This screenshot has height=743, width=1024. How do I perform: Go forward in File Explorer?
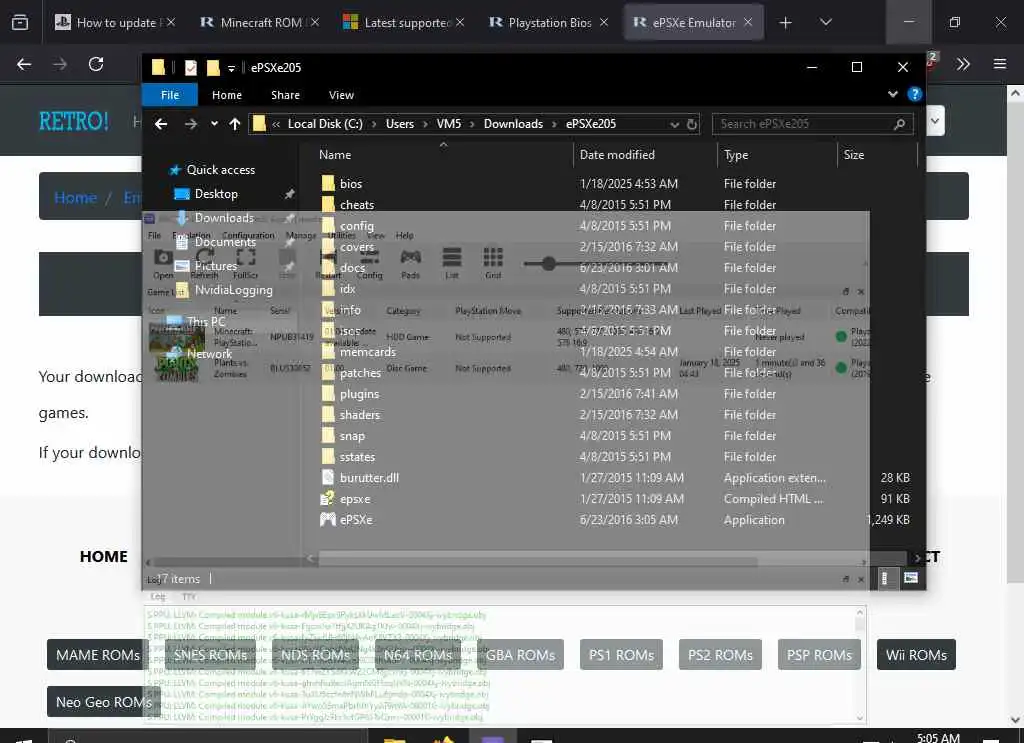coord(190,124)
